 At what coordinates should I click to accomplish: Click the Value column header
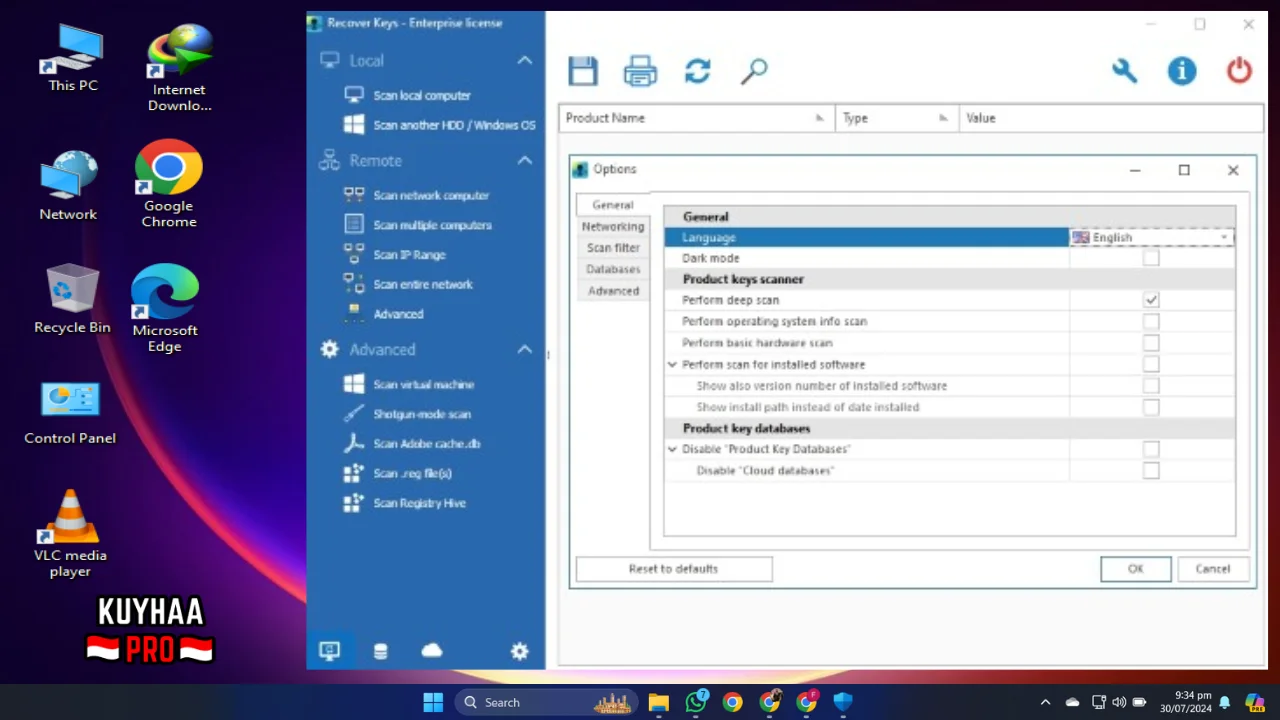pos(1110,118)
